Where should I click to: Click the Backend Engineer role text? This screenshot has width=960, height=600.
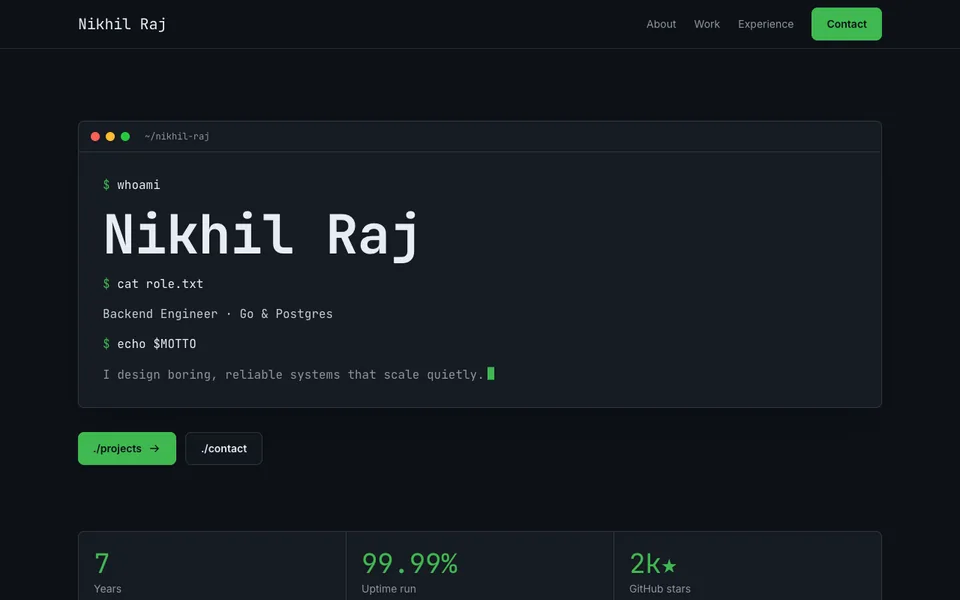pos(218,314)
